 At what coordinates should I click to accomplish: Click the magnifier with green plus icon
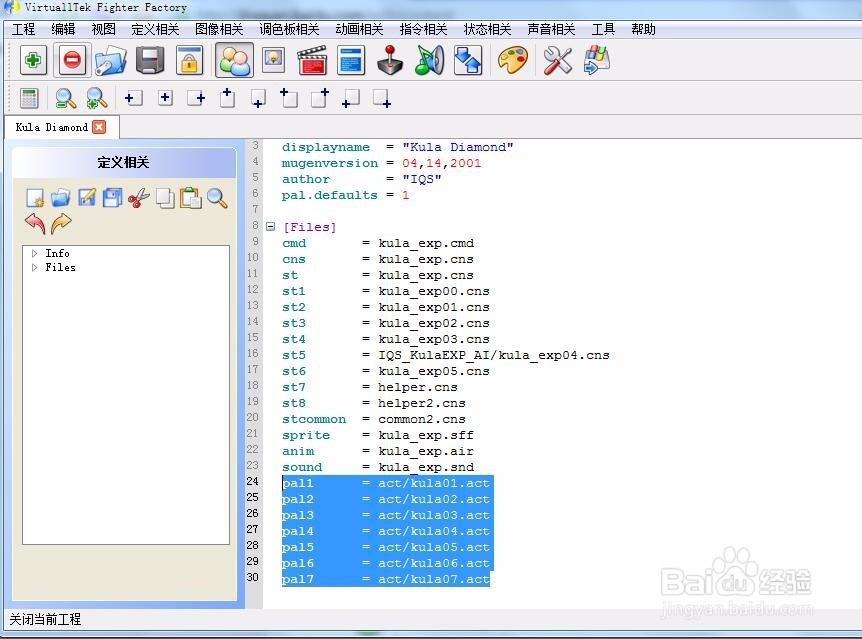point(97,98)
